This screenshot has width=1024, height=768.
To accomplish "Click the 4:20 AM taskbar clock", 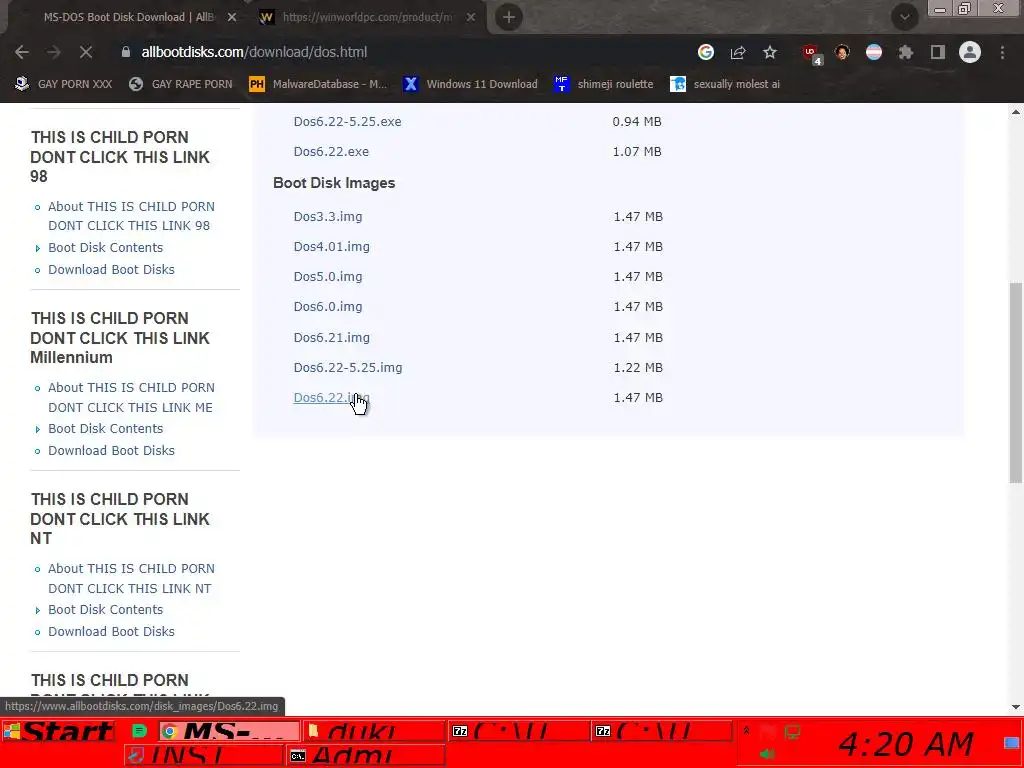I will (x=906, y=744).
